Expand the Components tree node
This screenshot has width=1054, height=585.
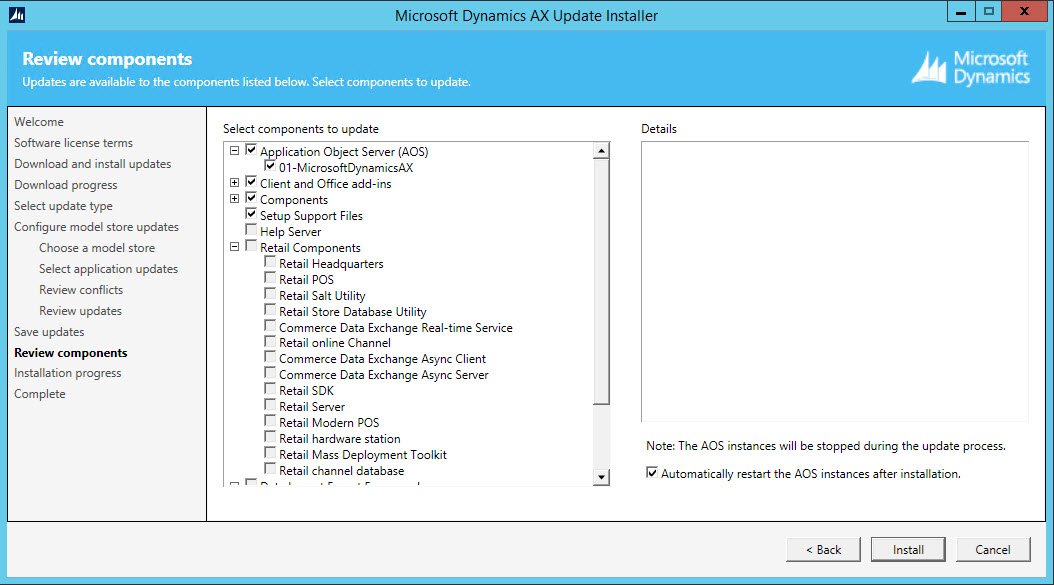coord(235,199)
